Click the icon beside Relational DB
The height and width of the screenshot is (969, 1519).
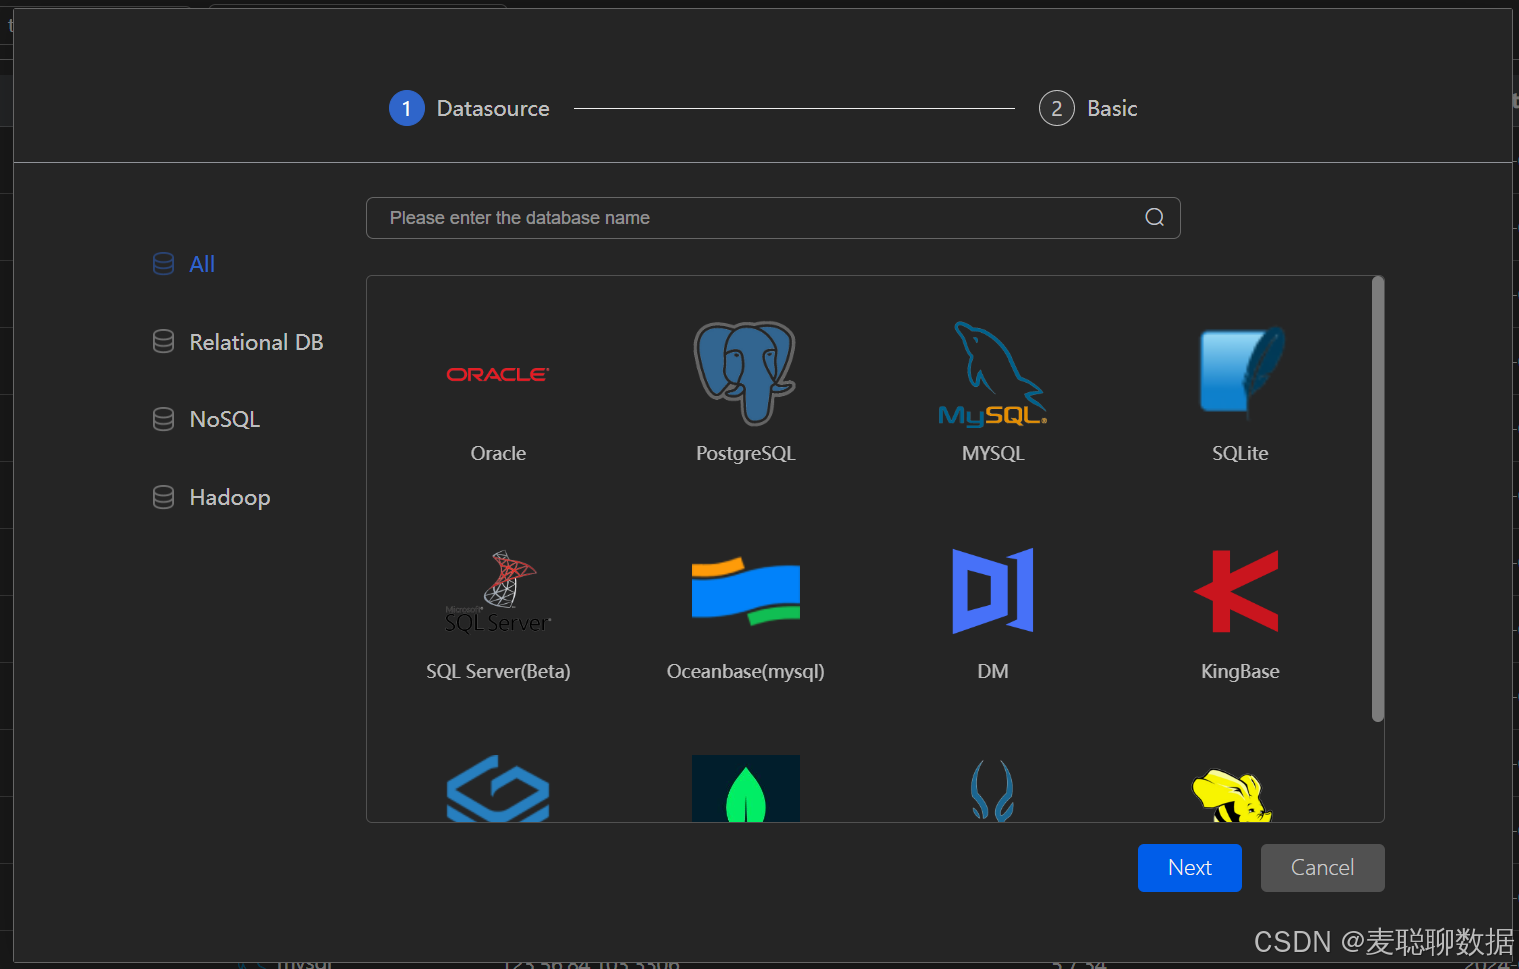pyautogui.click(x=164, y=342)
